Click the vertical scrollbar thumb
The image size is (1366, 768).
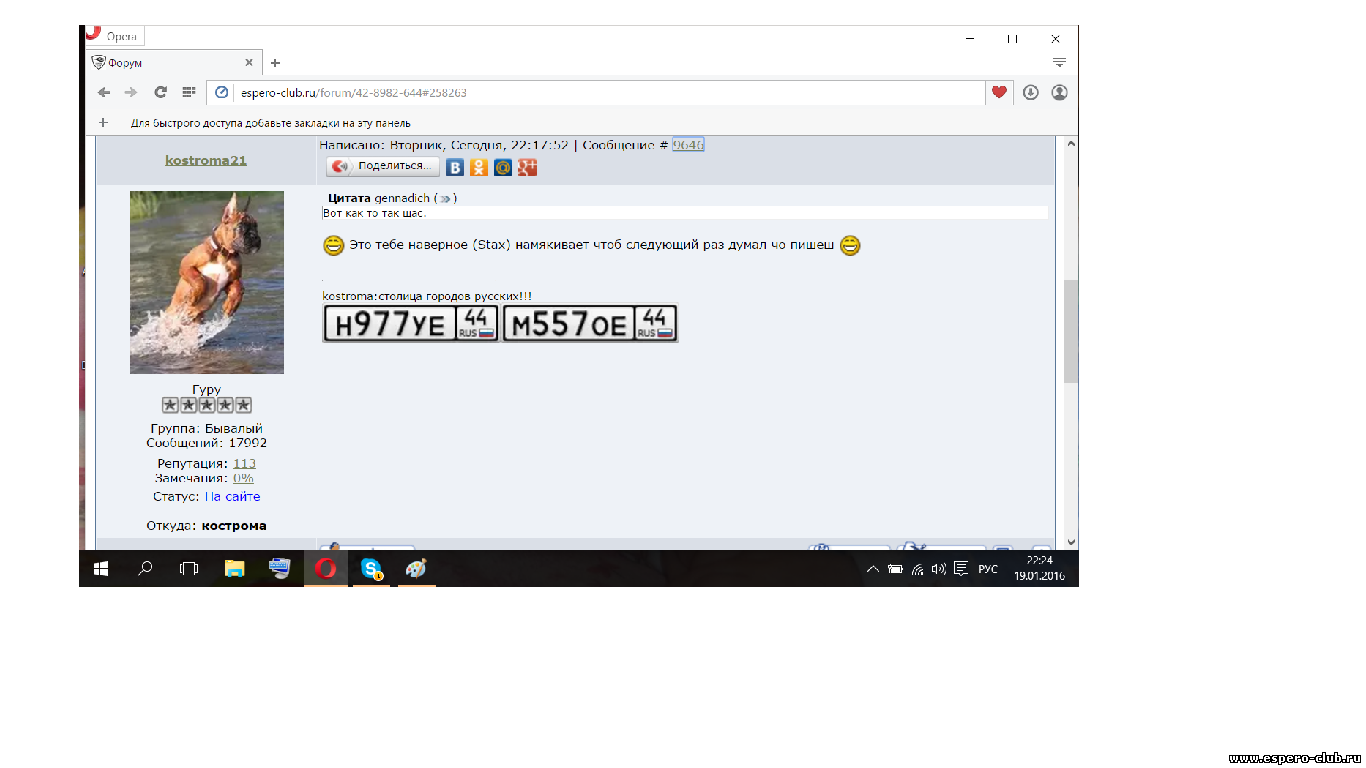[x=1071, y=331]
